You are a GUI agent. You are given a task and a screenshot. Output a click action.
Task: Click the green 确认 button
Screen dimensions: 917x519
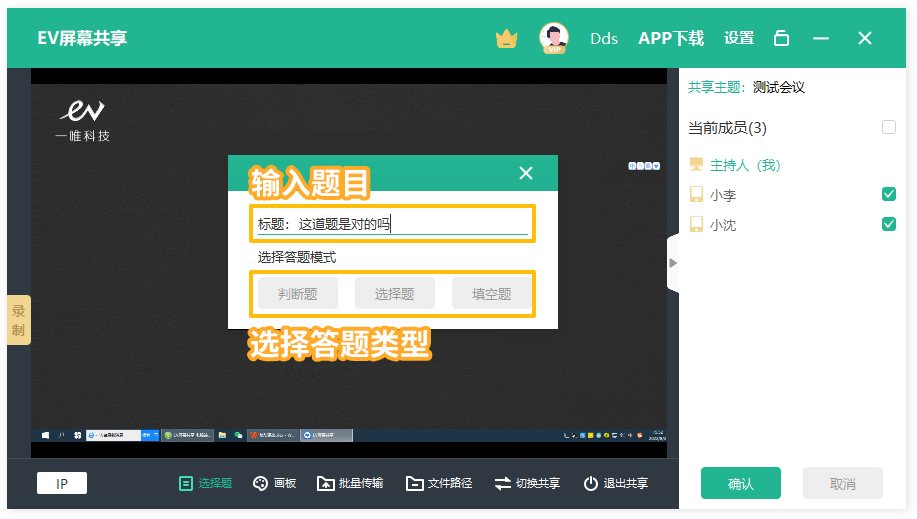coord(741,484)
